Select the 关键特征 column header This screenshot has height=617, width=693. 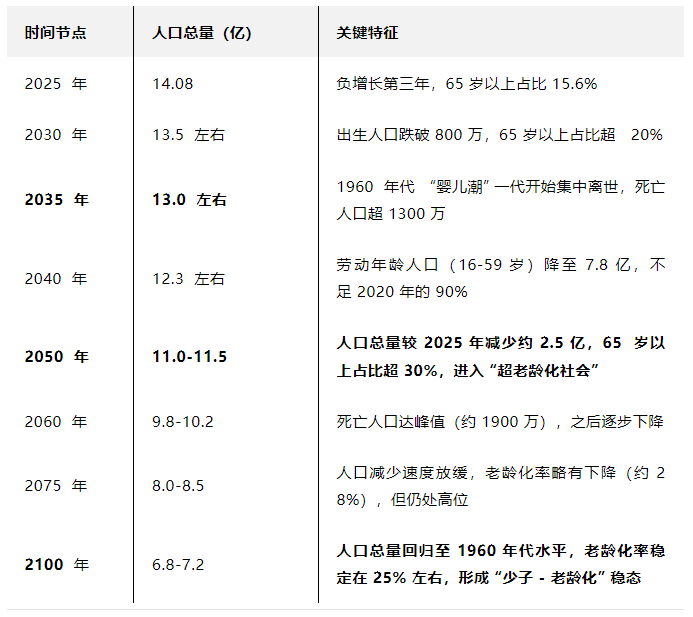367,33
